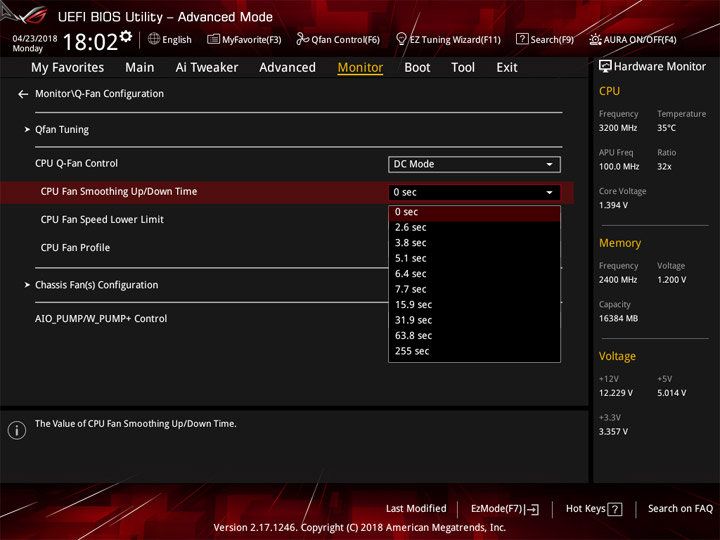Click the 1.394 V core voltage value
This screenshot has width=720, height=540.
[x=613, y=206]
